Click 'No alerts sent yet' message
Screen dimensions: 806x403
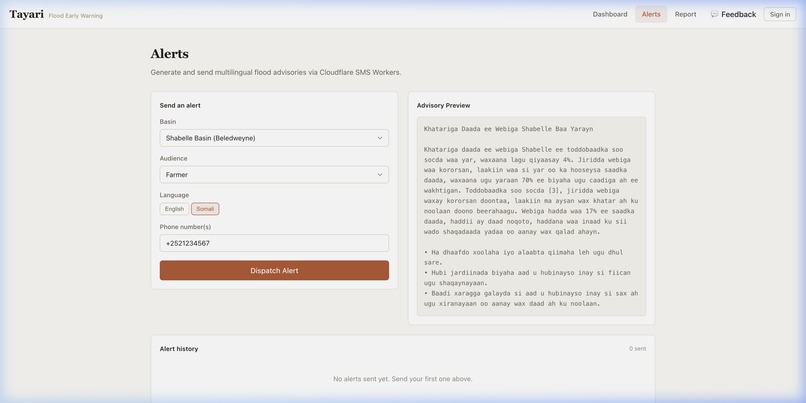tap(402, 379)
